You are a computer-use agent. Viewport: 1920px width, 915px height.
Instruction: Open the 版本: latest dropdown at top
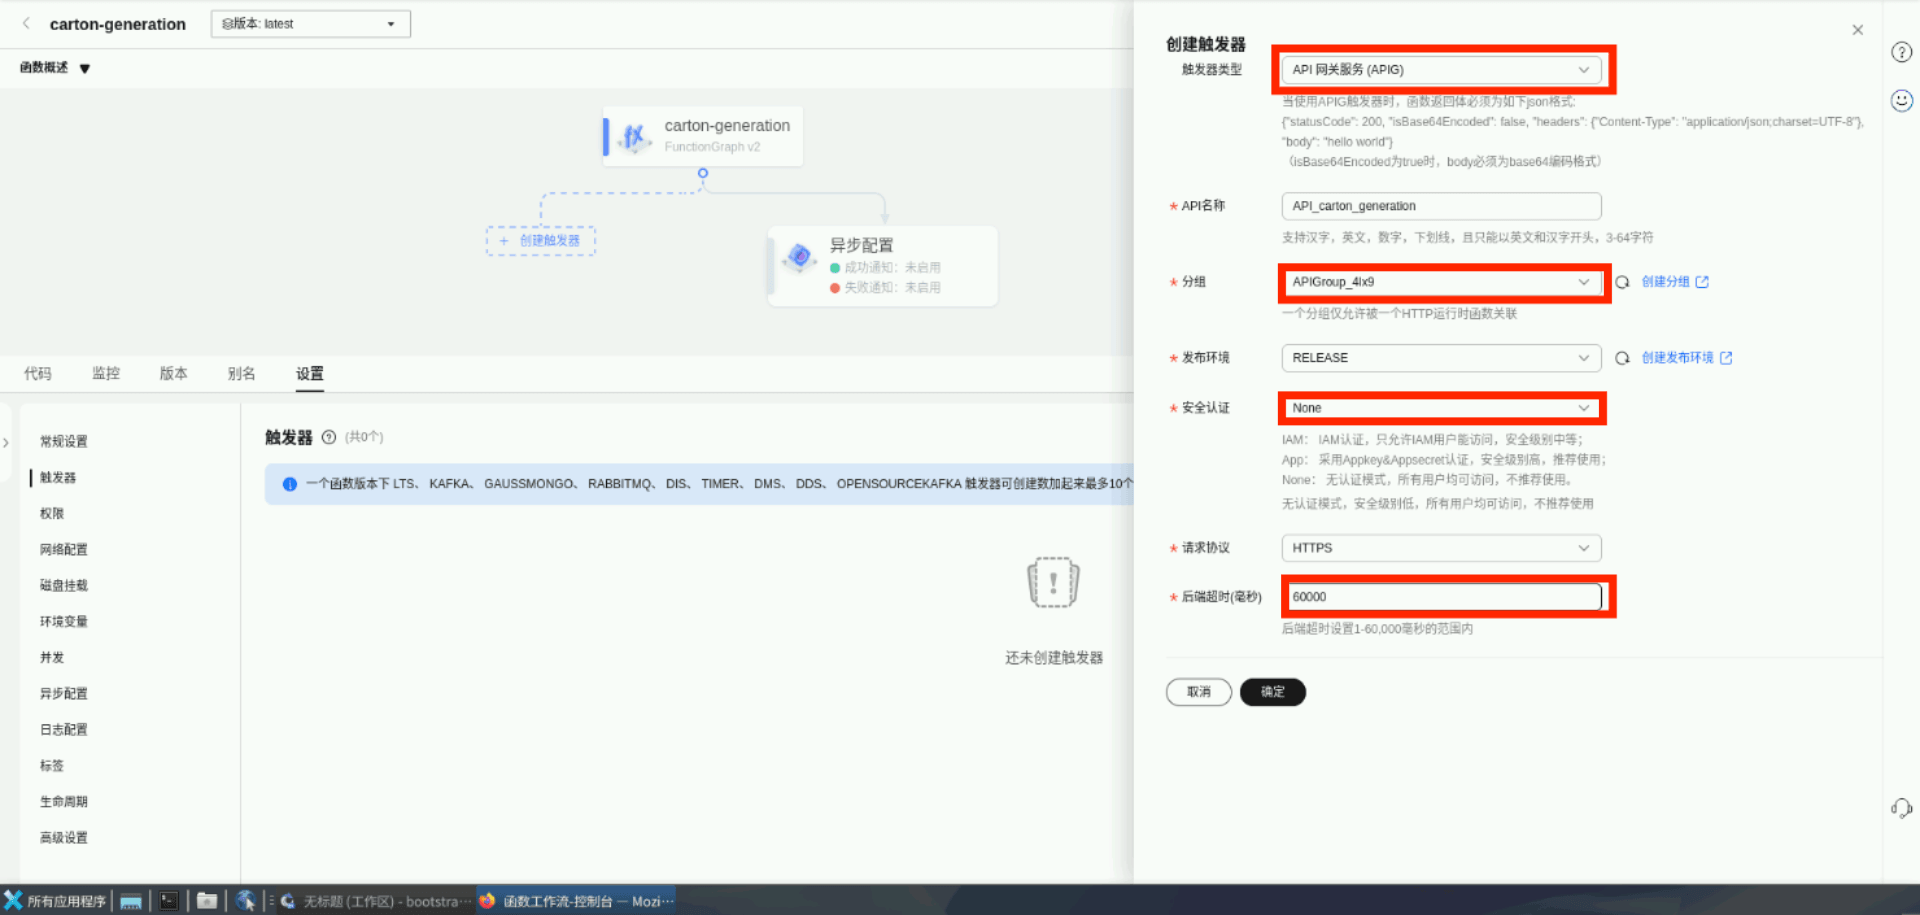(309, 23)
